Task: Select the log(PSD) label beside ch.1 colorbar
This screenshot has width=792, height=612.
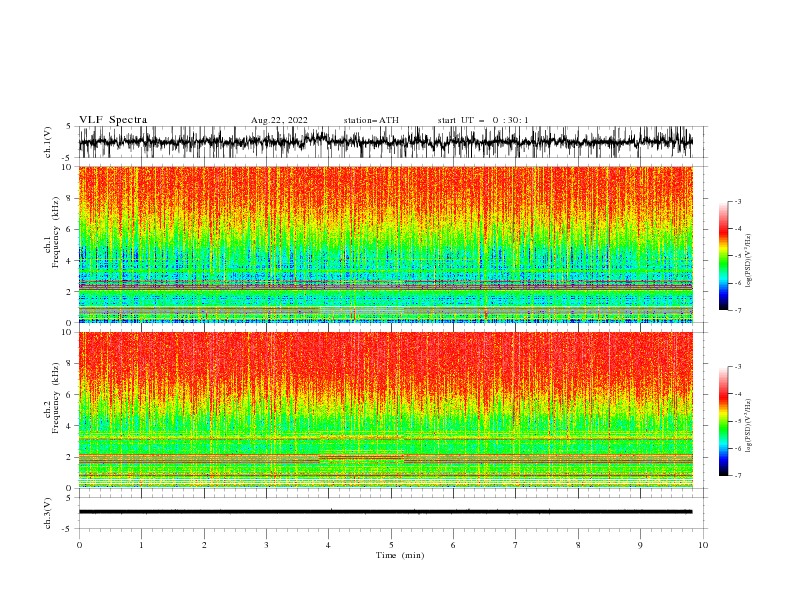Action: [748, 261]
